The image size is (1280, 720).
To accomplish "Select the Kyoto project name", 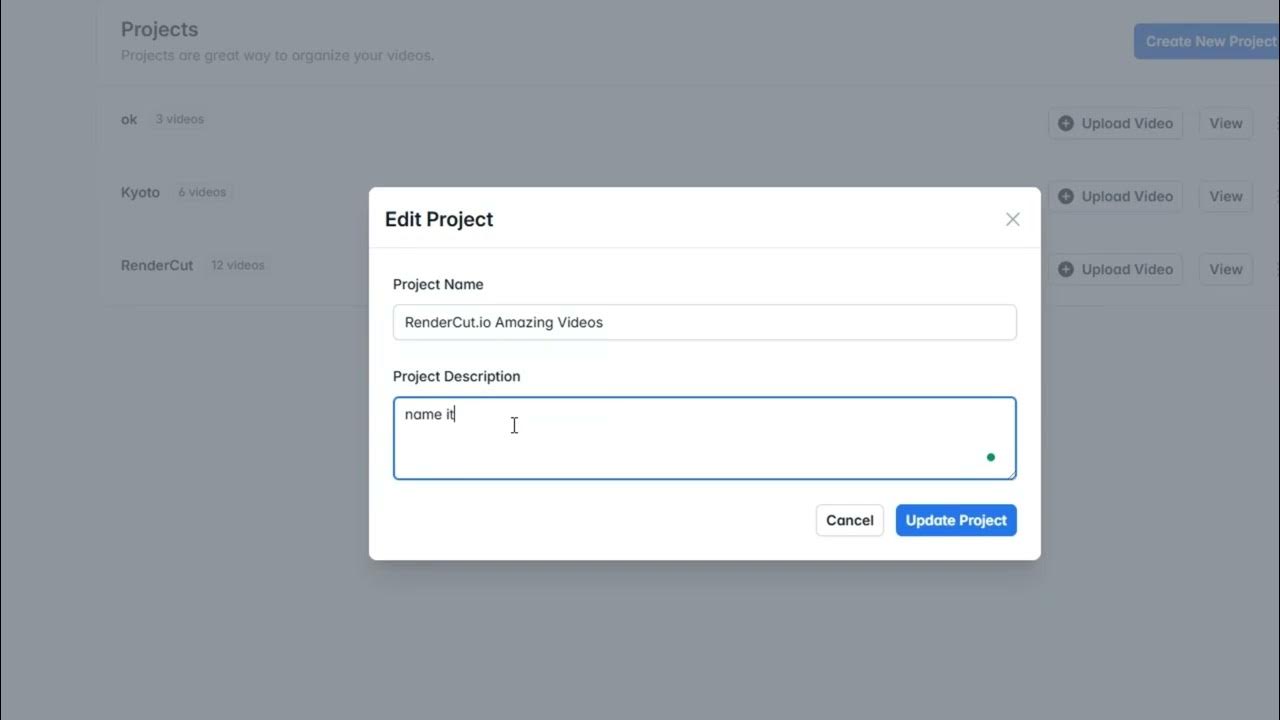I will coord(140,192).
